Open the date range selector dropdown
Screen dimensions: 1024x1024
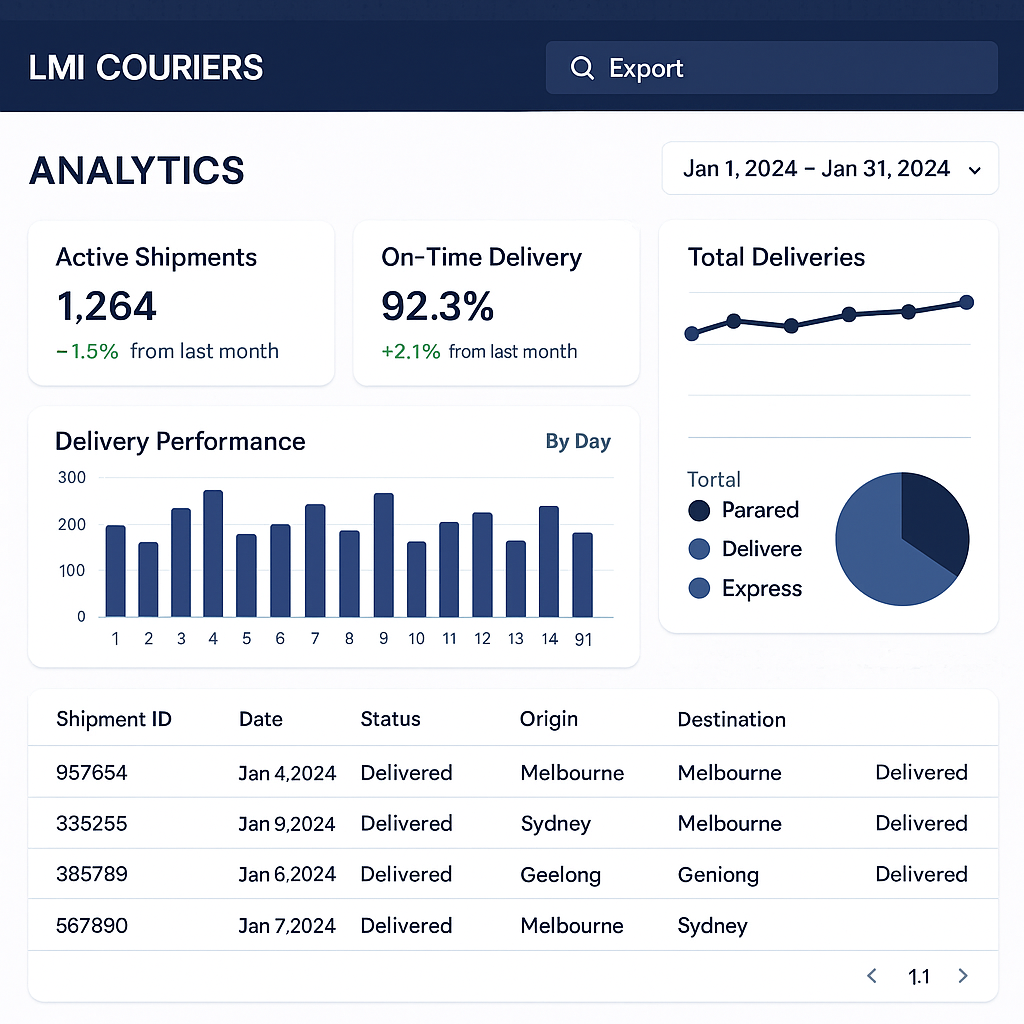[x=829, y=168]
